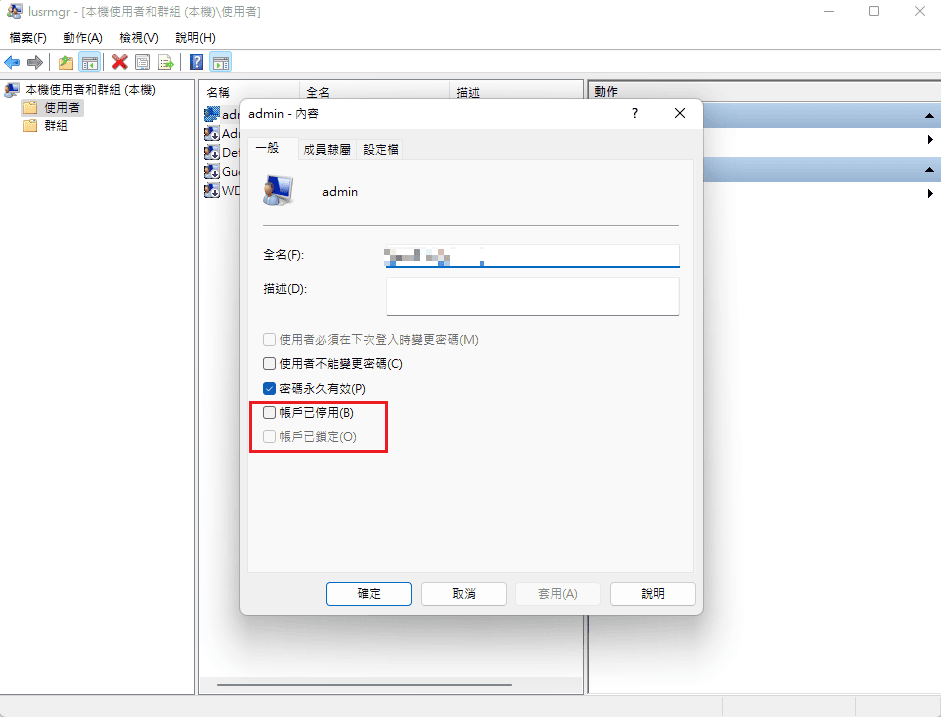Screen dimensions: 941x717
Task: Click into the 描述(D) text field
Action: [x=533, y=296]
